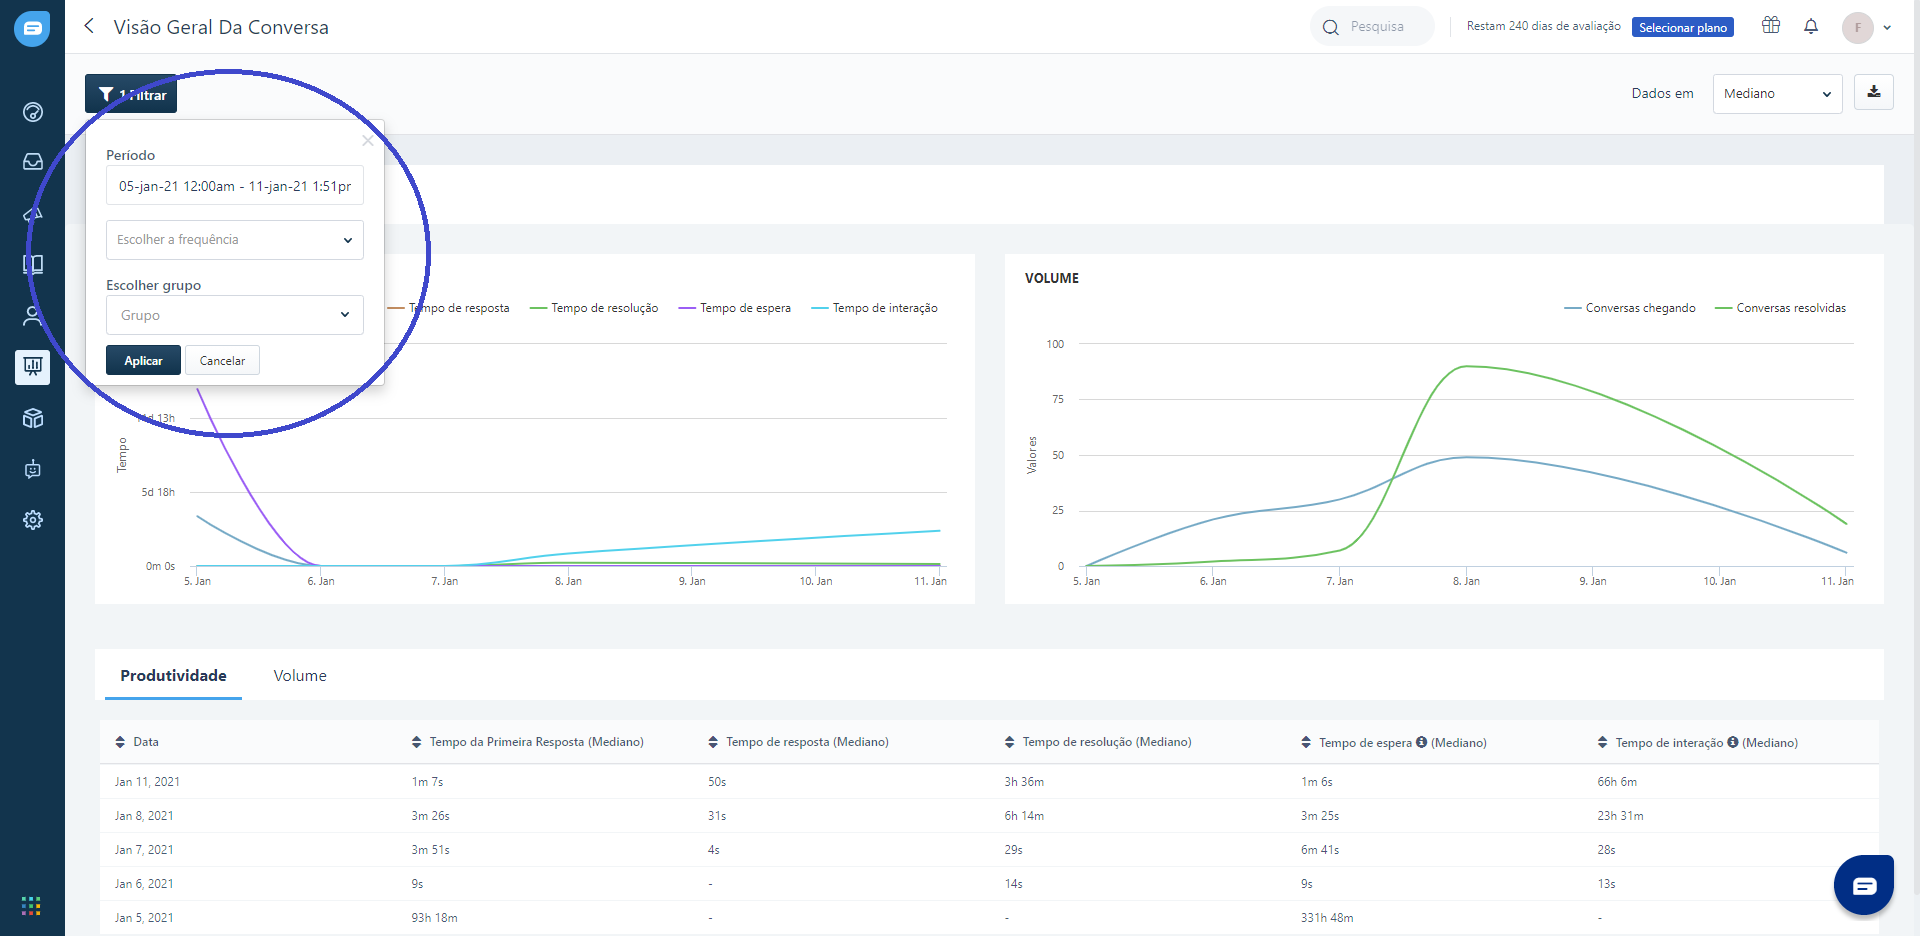Click the 93h 18m cell

pyautogui.click(x=434, y=918)
